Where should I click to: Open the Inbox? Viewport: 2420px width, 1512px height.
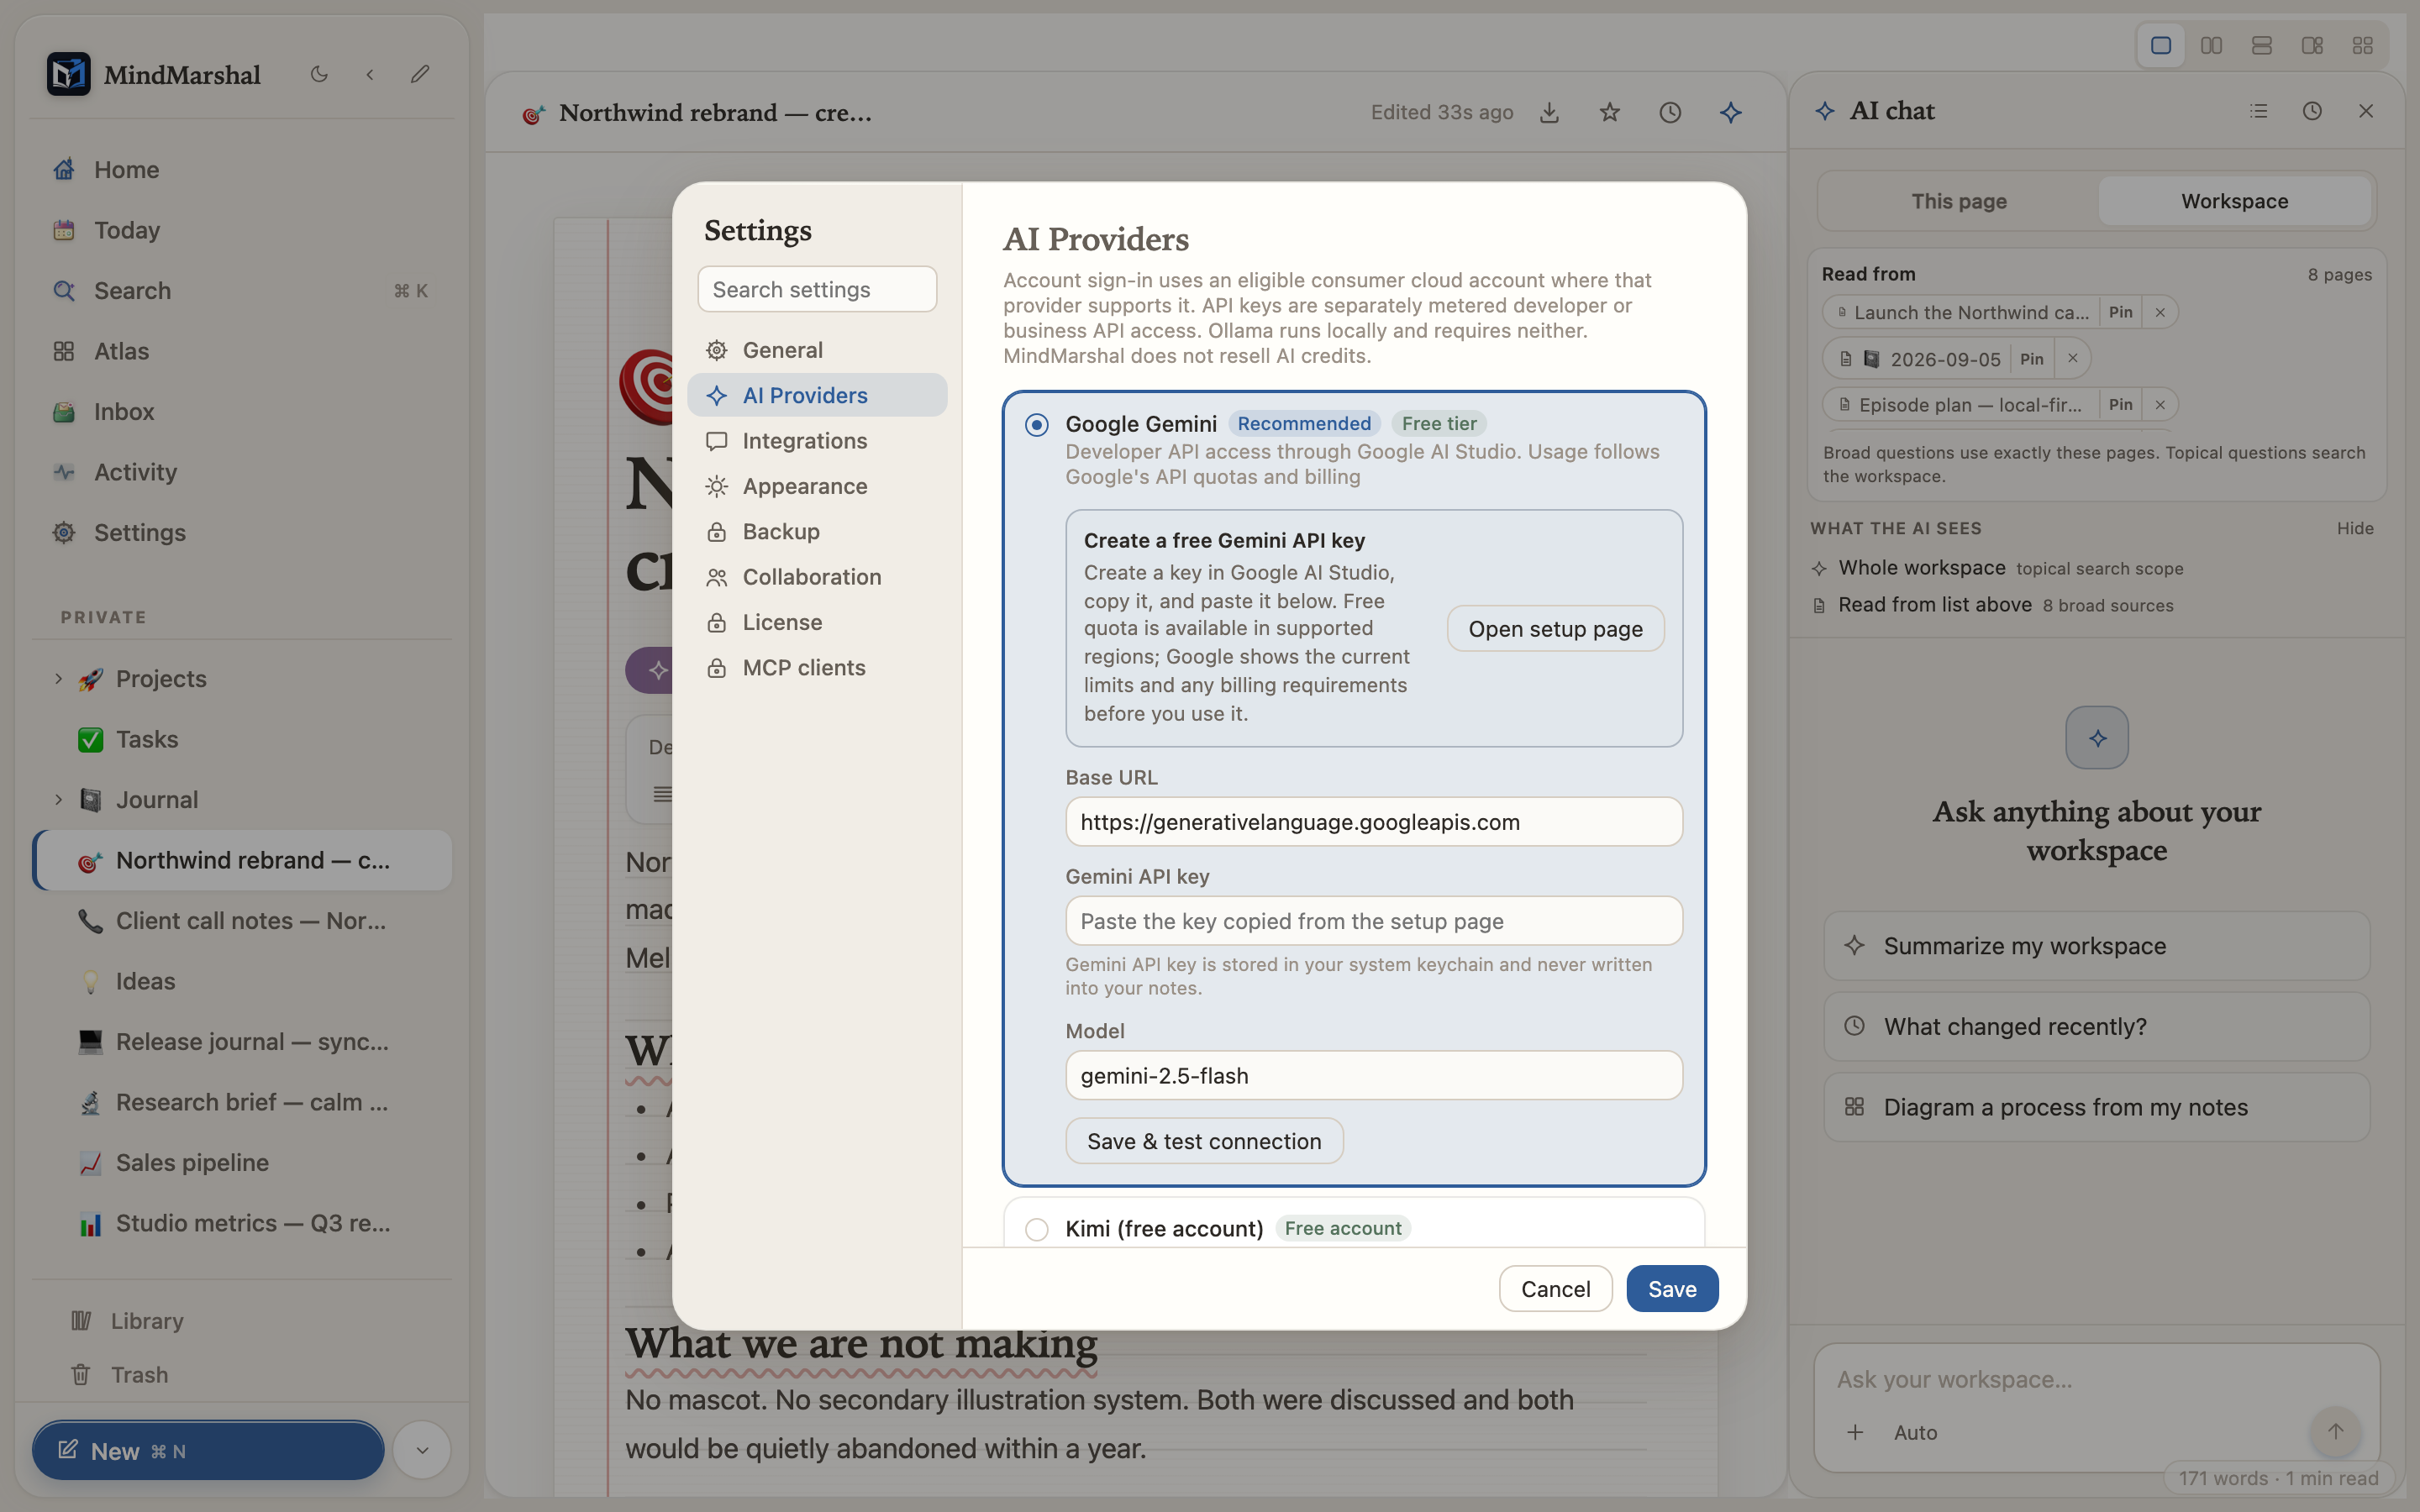click(242, 411)
